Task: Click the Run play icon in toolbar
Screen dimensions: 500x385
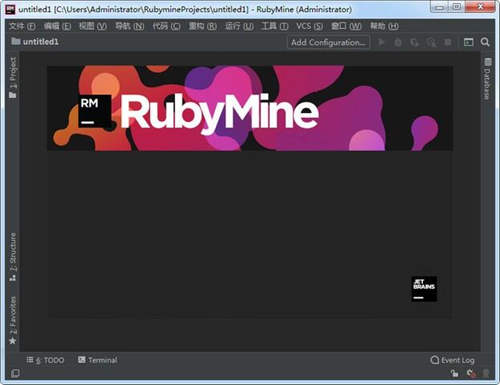Action: coord(382,42)
